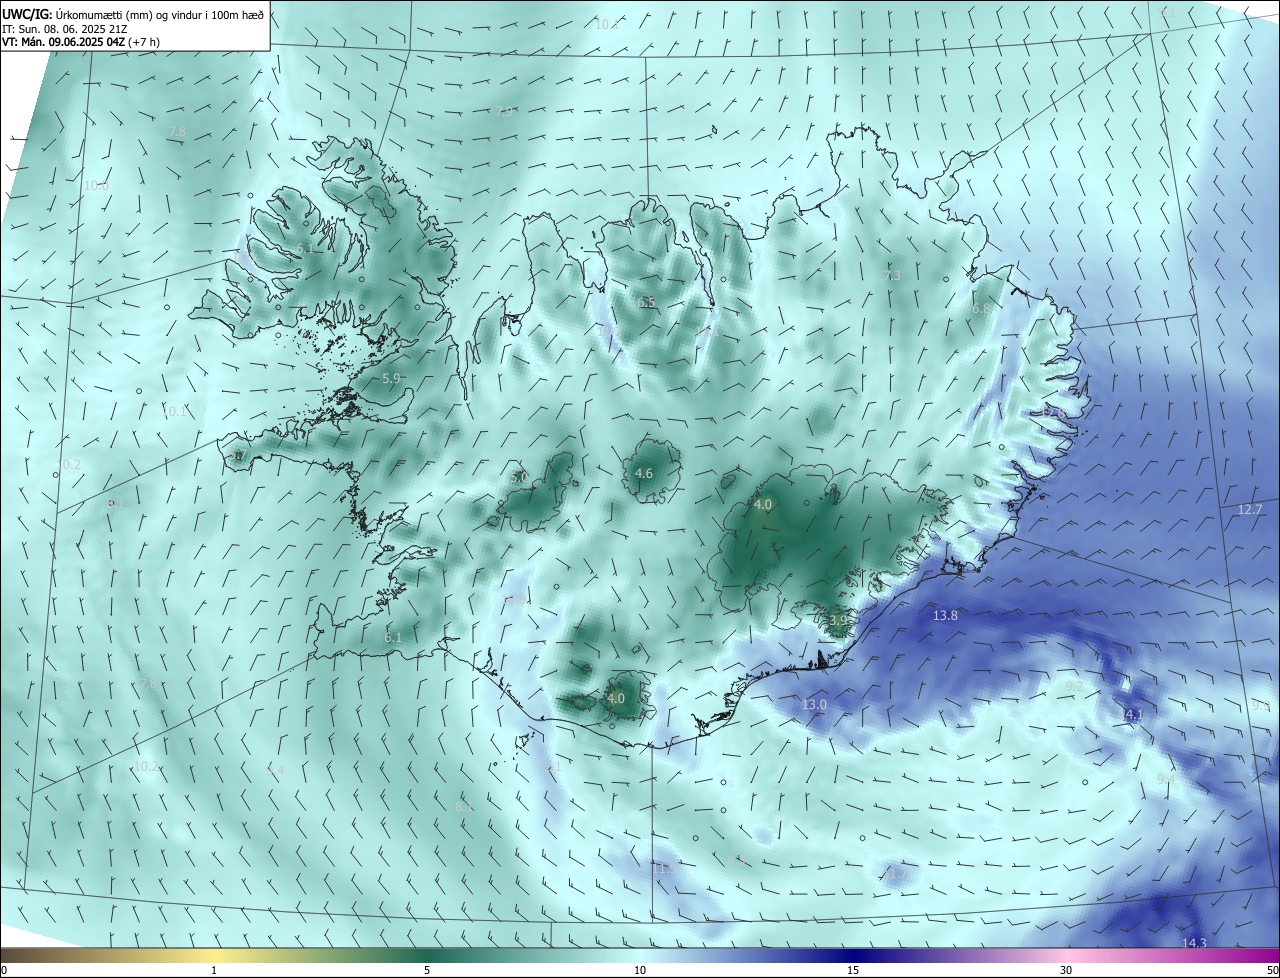The image size is (1280, 978).
Task: Click the 12.7 label near the east edge
Action: click(x=1250, y=510)
